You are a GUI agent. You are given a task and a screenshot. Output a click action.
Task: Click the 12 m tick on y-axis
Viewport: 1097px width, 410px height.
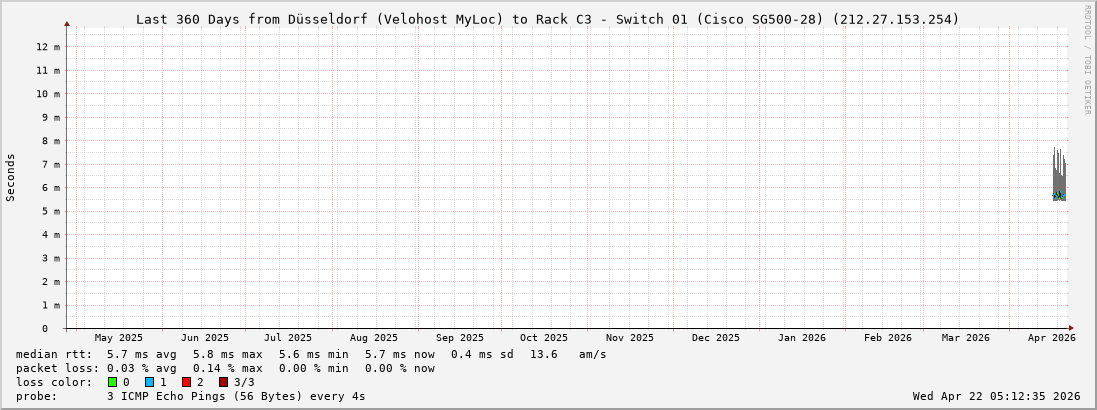click(49, 47)
